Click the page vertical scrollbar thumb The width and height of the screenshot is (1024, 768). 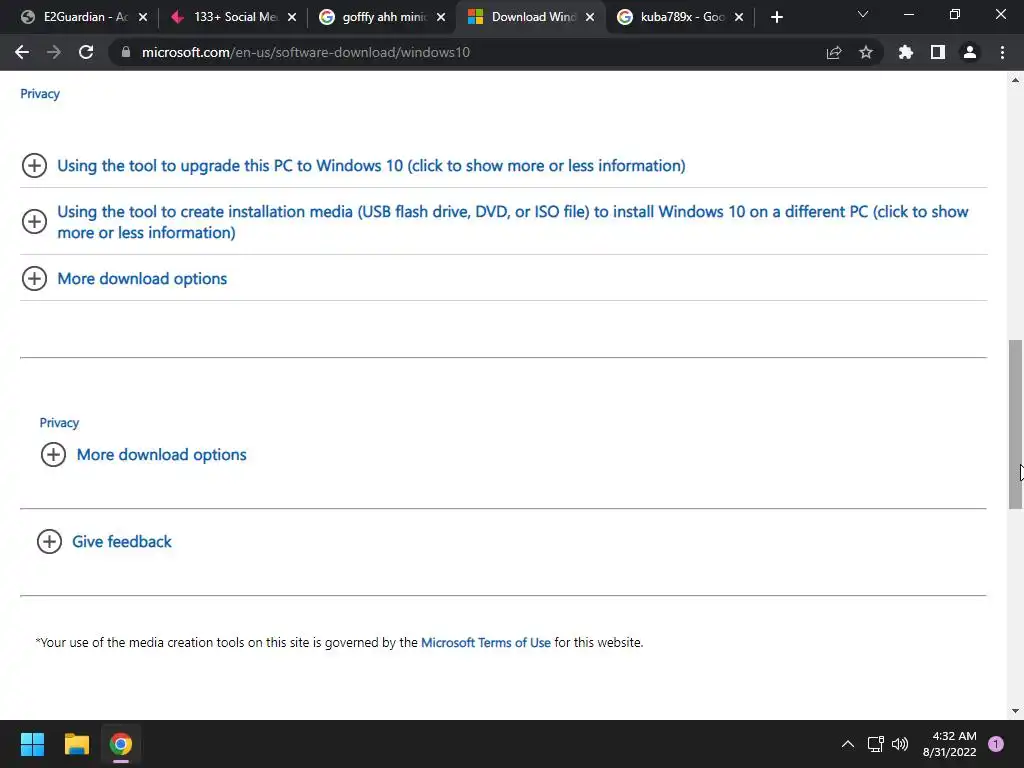[x=1015, y=424]
